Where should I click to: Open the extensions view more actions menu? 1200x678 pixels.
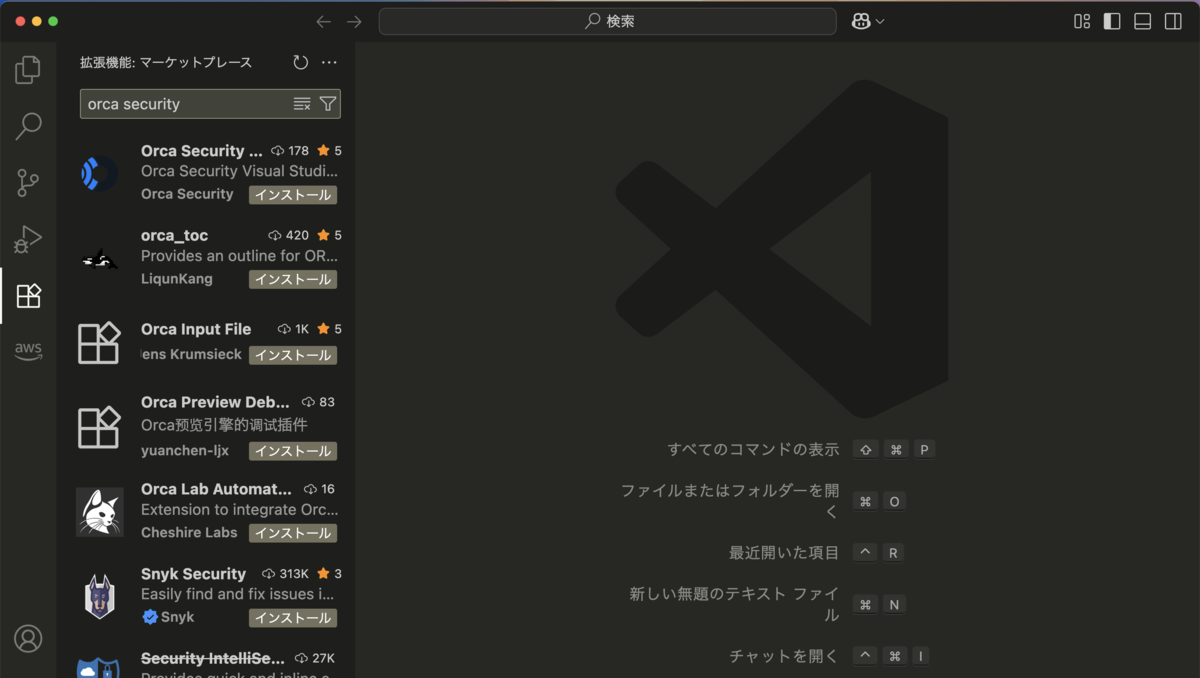tap(329, 62)
